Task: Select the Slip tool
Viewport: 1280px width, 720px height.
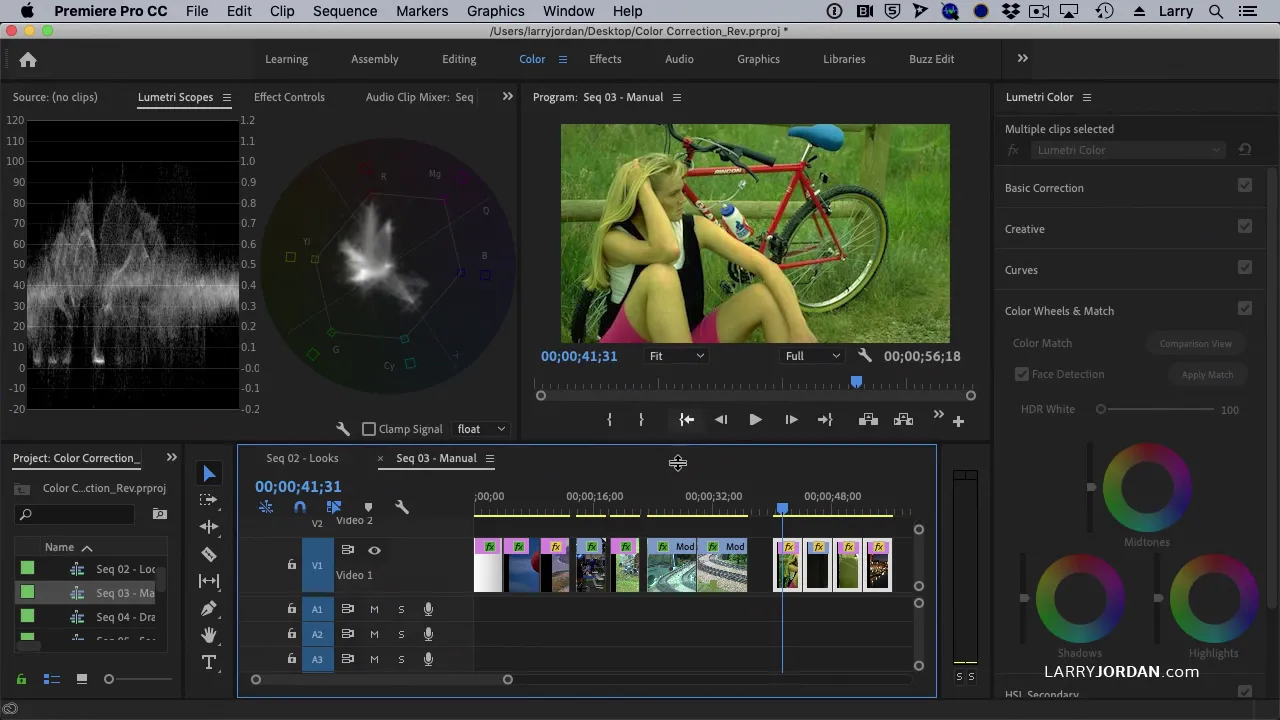Action: 209,581
